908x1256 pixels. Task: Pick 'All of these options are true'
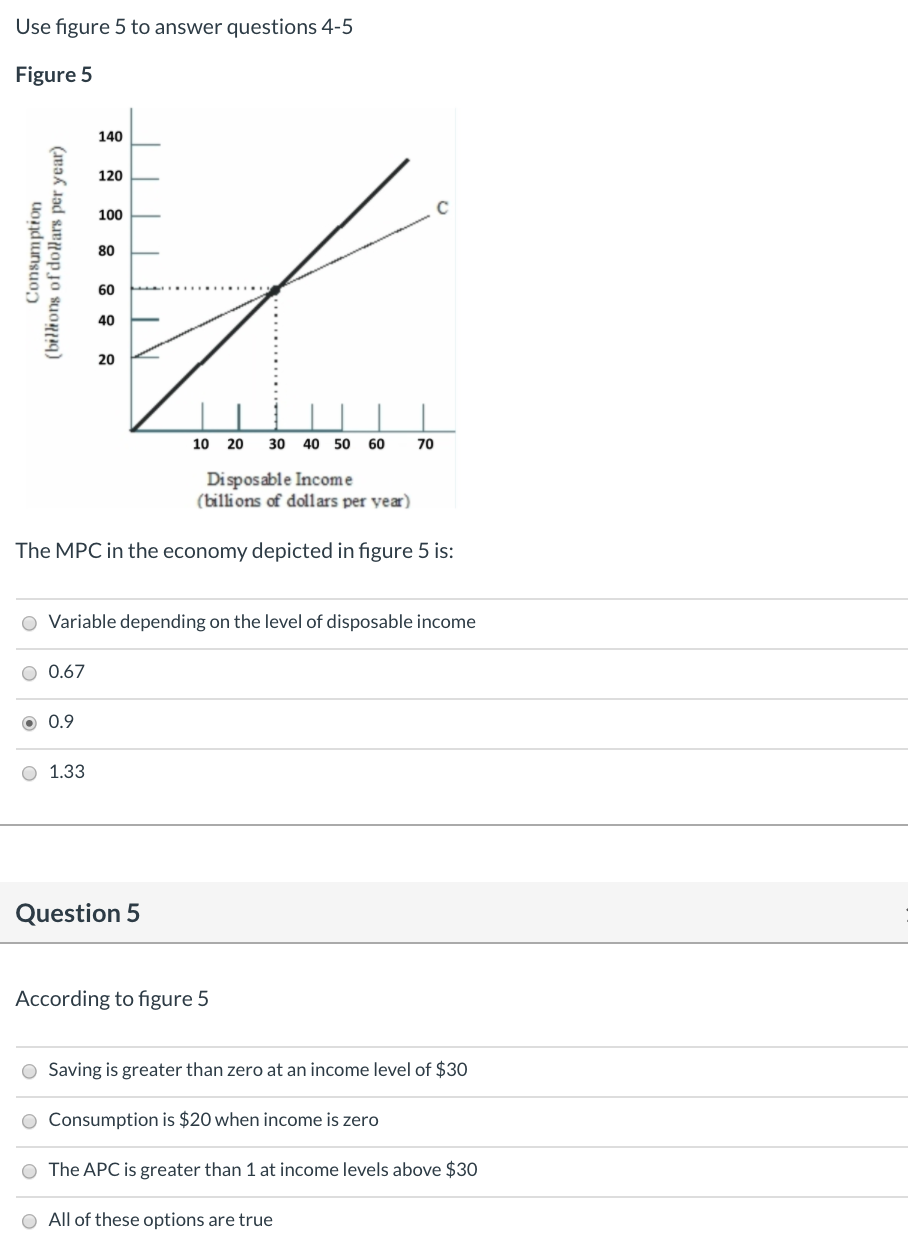pos(30,1219)
